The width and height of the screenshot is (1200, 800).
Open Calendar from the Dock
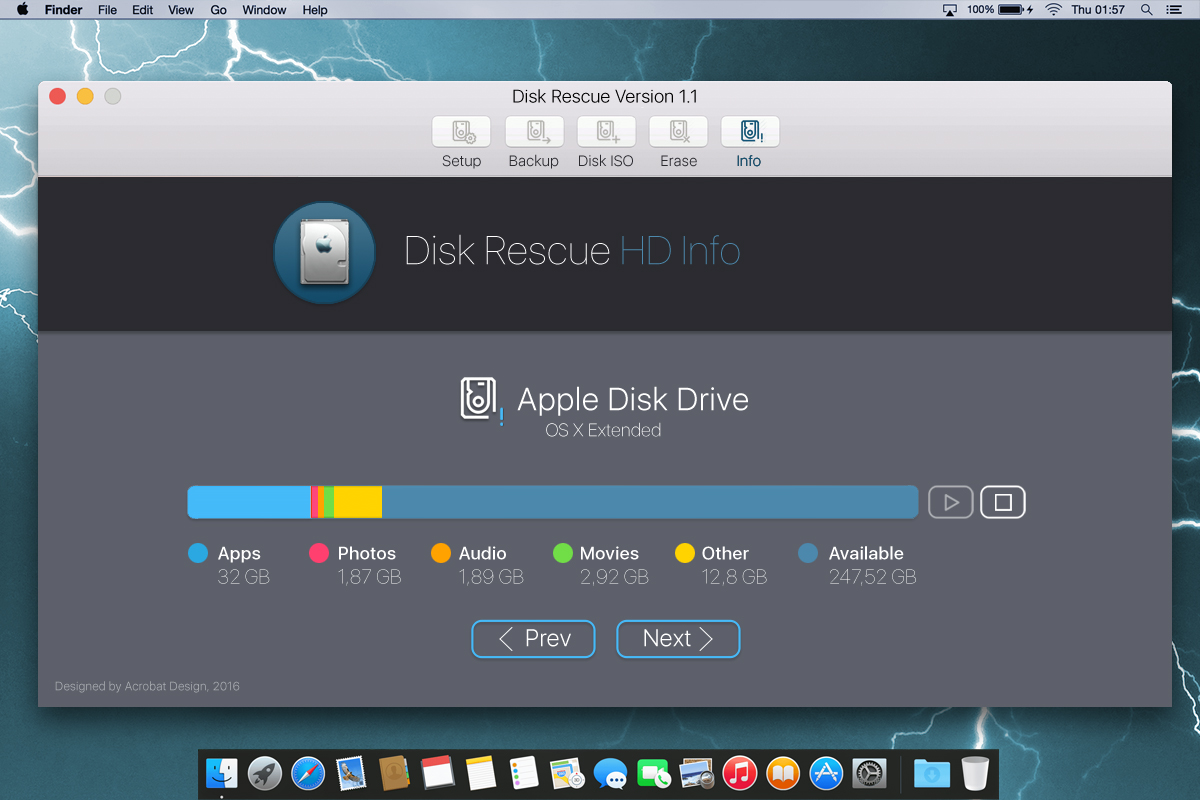point(438,773)
